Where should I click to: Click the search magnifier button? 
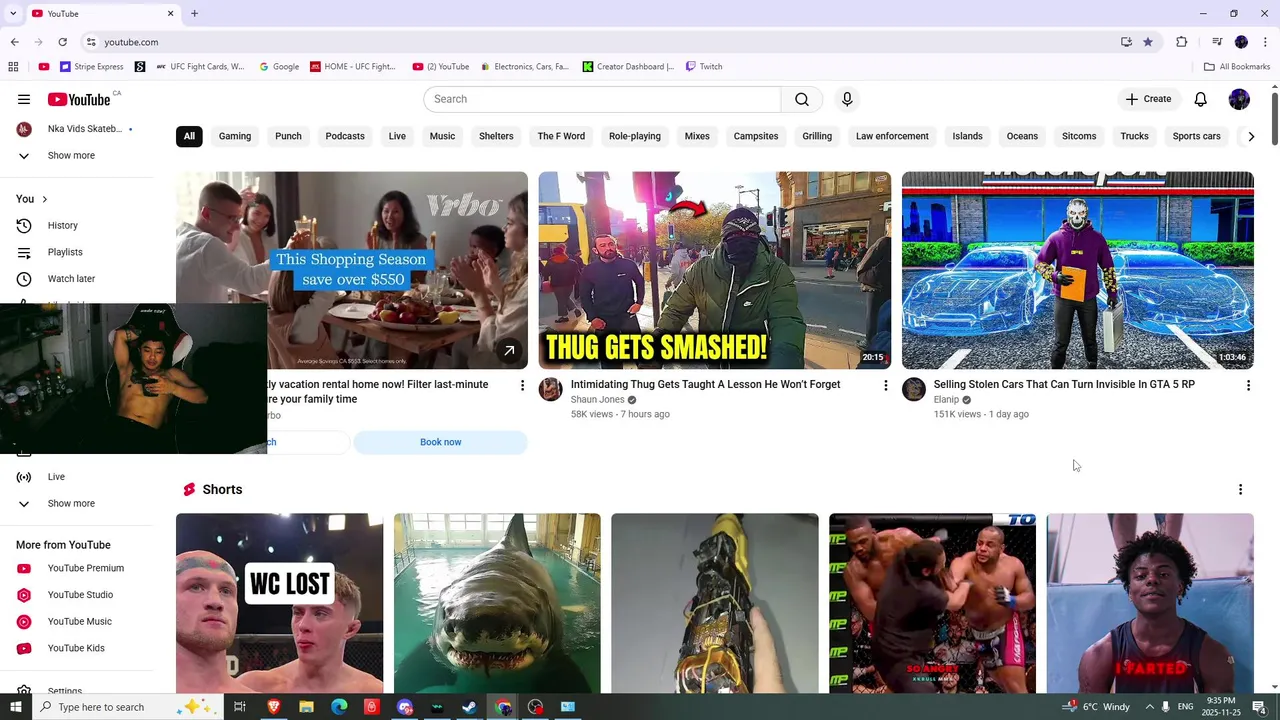pyautogui.click(x=802, y=99)
